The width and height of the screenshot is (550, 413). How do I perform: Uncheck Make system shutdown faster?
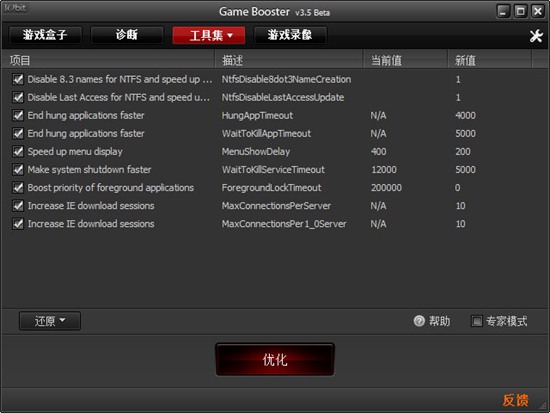pos(18,169)
